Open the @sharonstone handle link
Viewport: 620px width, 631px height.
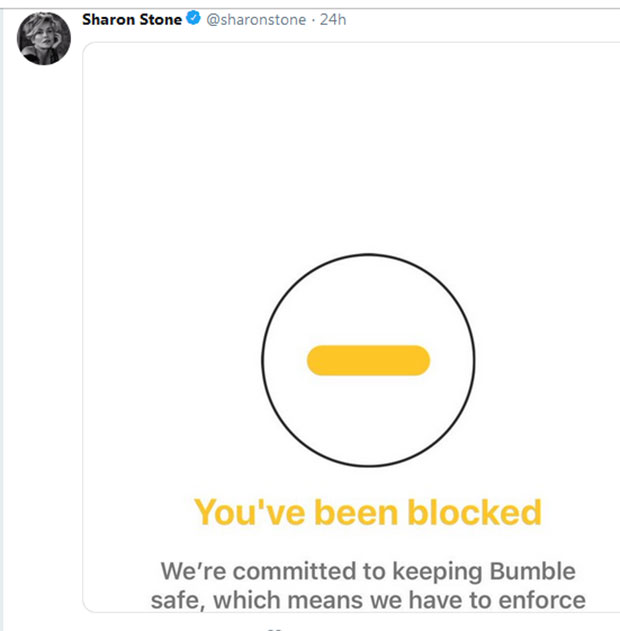point(256,19)
